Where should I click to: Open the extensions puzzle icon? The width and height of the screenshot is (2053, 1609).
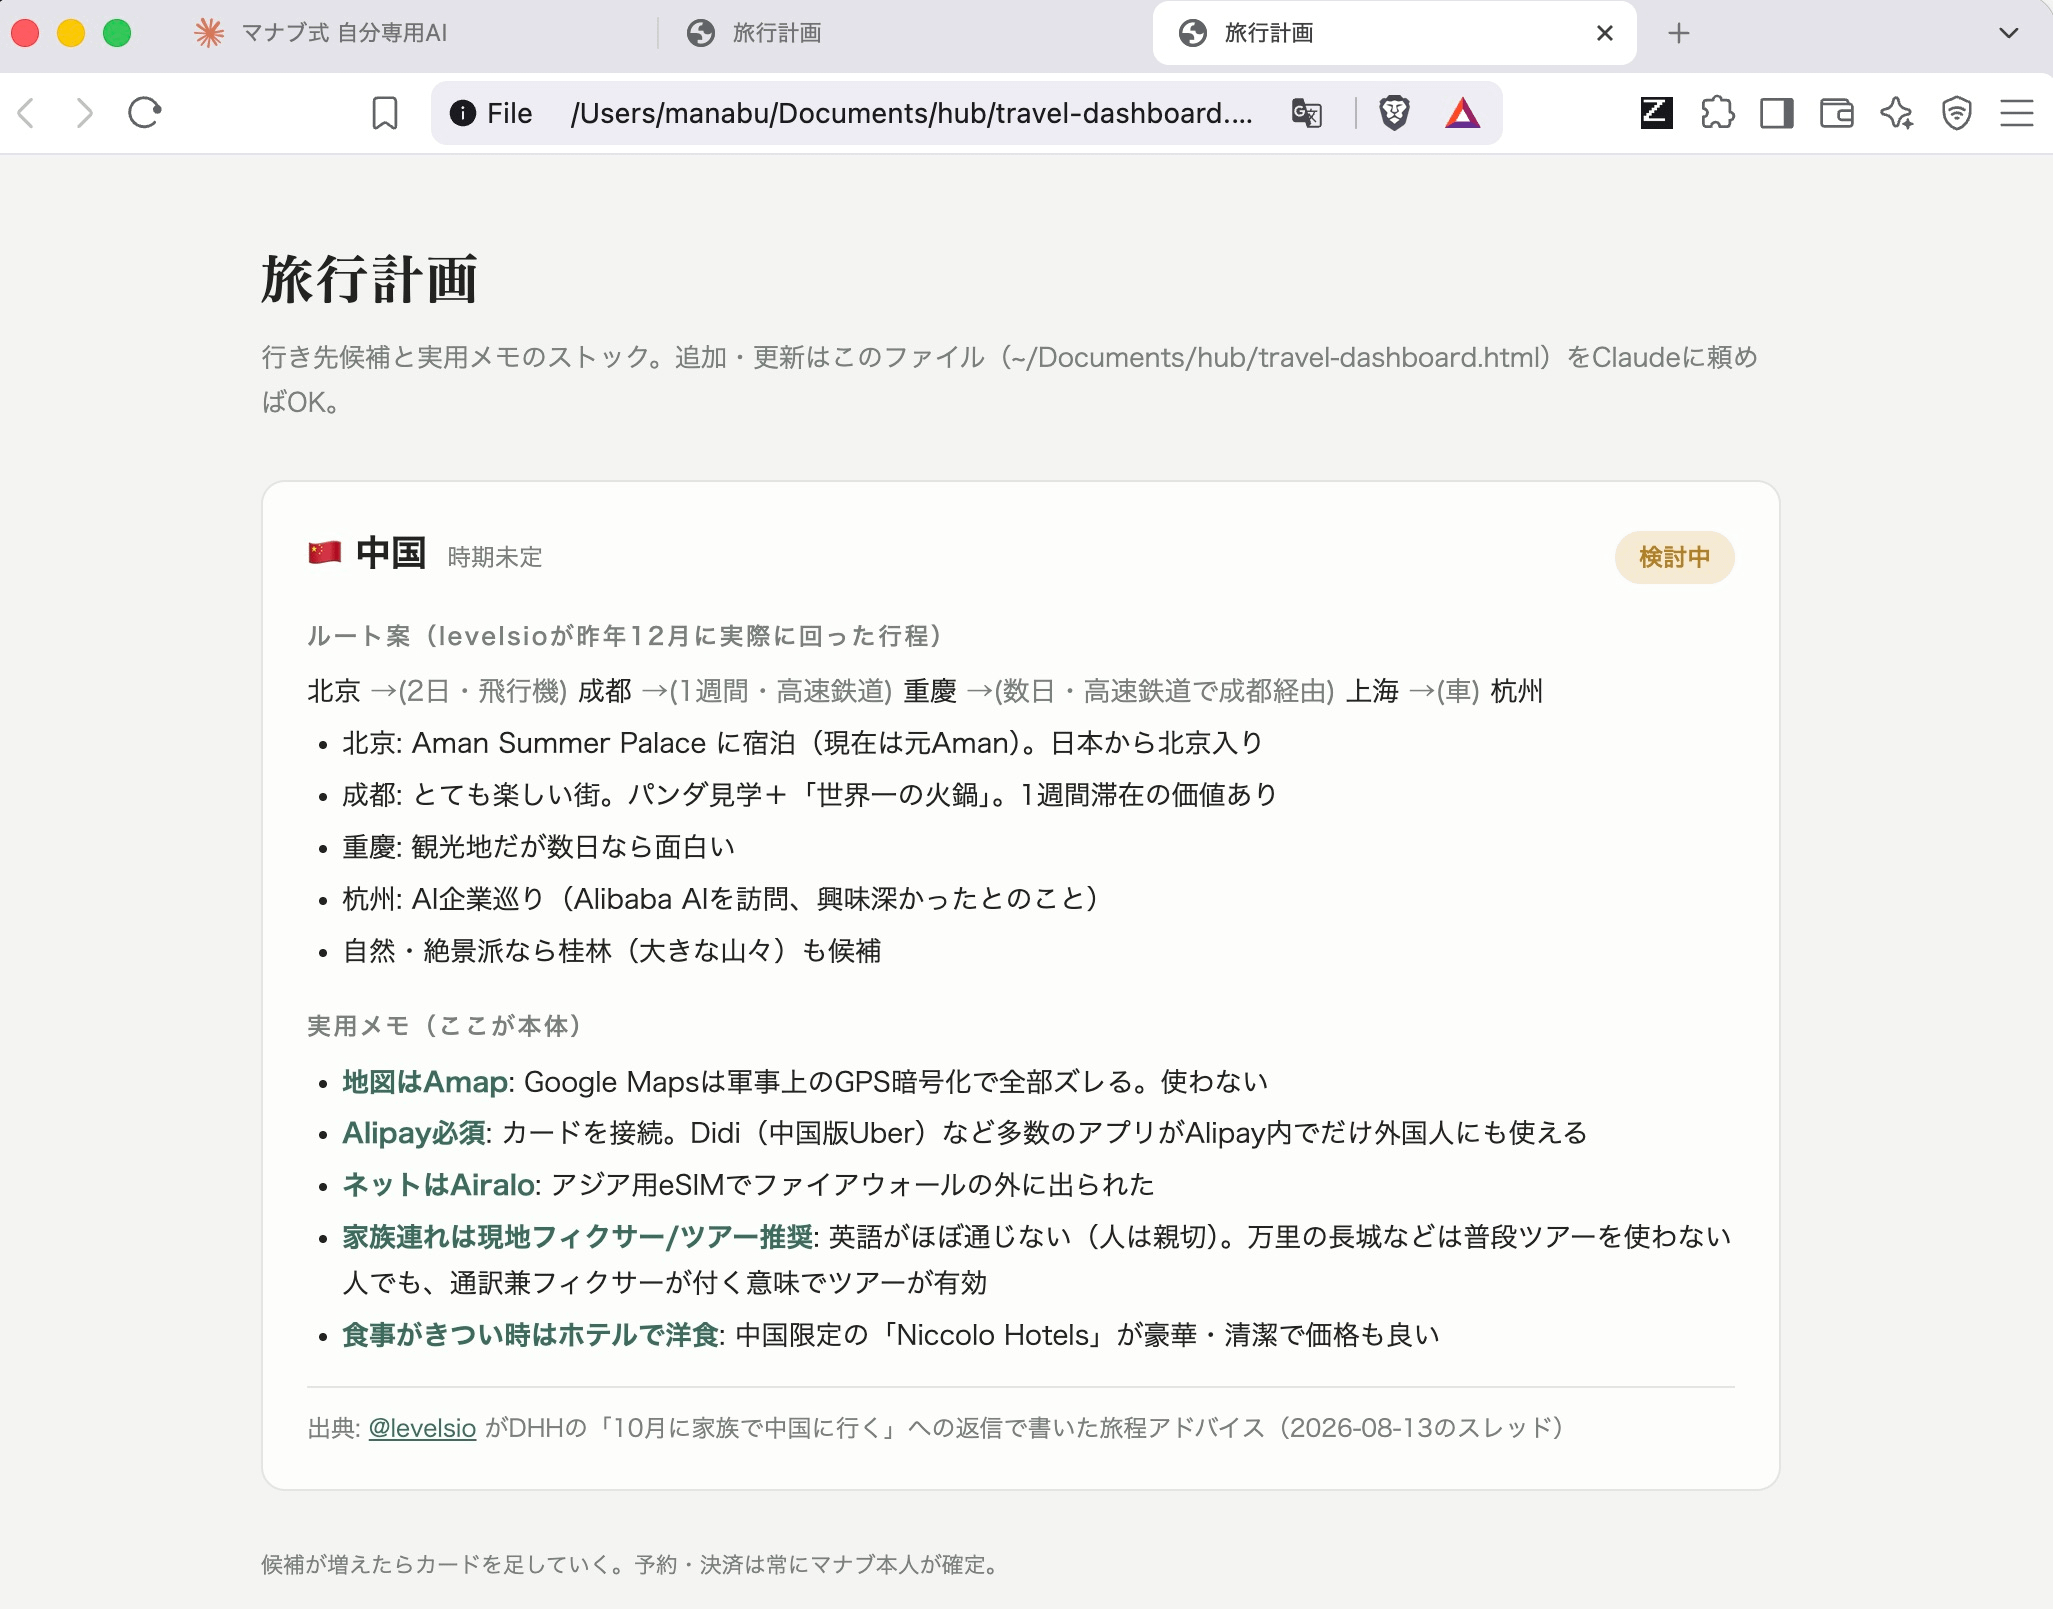pyautogui.click(x=1717, y=113)
